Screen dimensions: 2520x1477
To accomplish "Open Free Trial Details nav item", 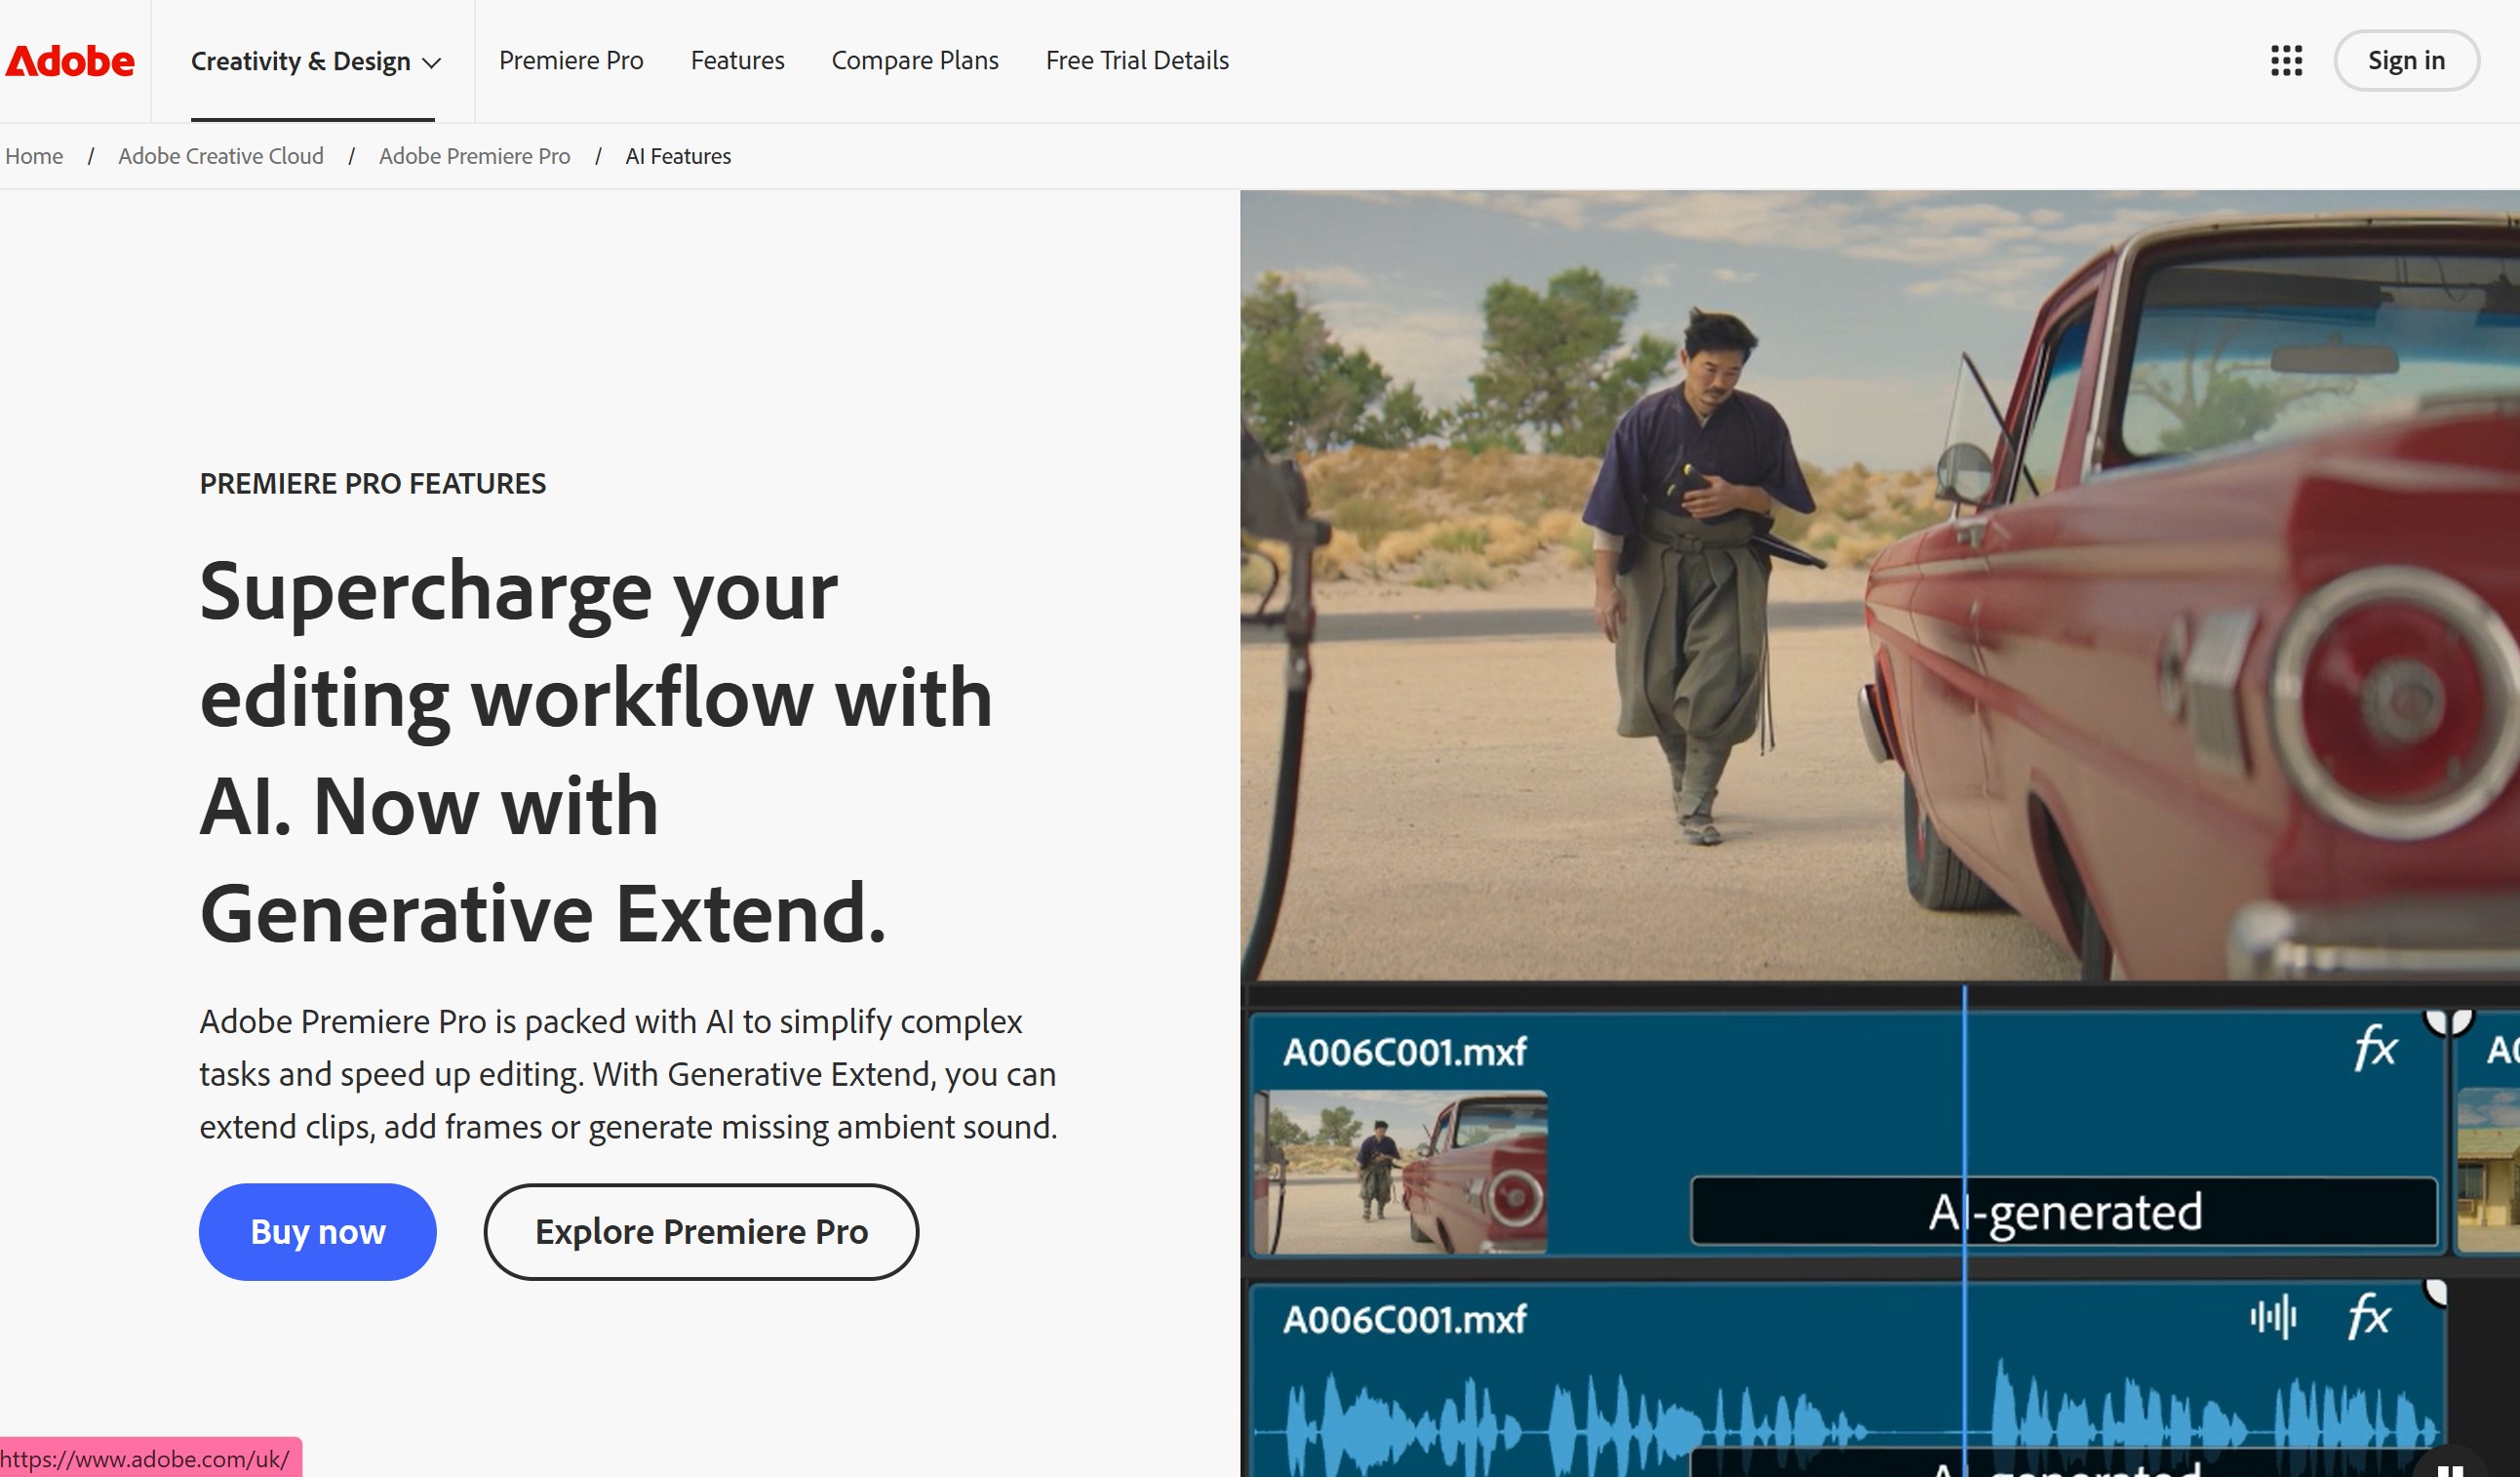I will pos(1137,60).
